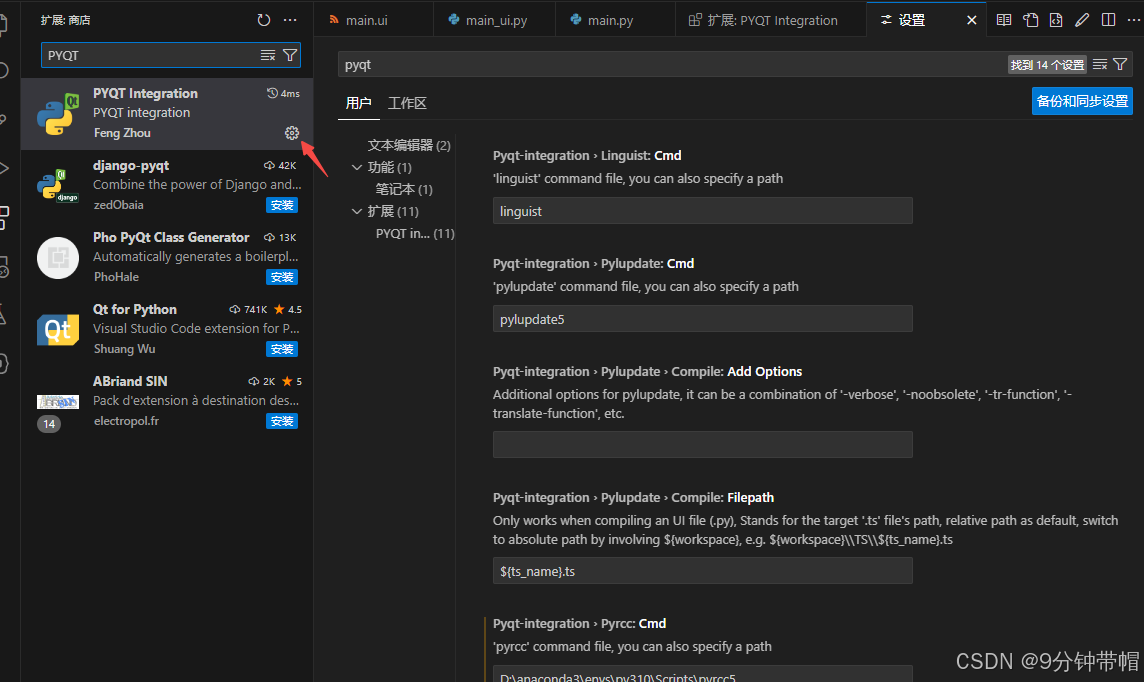Edit the Pylupdate Cmd field 'pylupdate5'
The height and width of the screenshot is (682, 1144).
[x=703, y=319]
